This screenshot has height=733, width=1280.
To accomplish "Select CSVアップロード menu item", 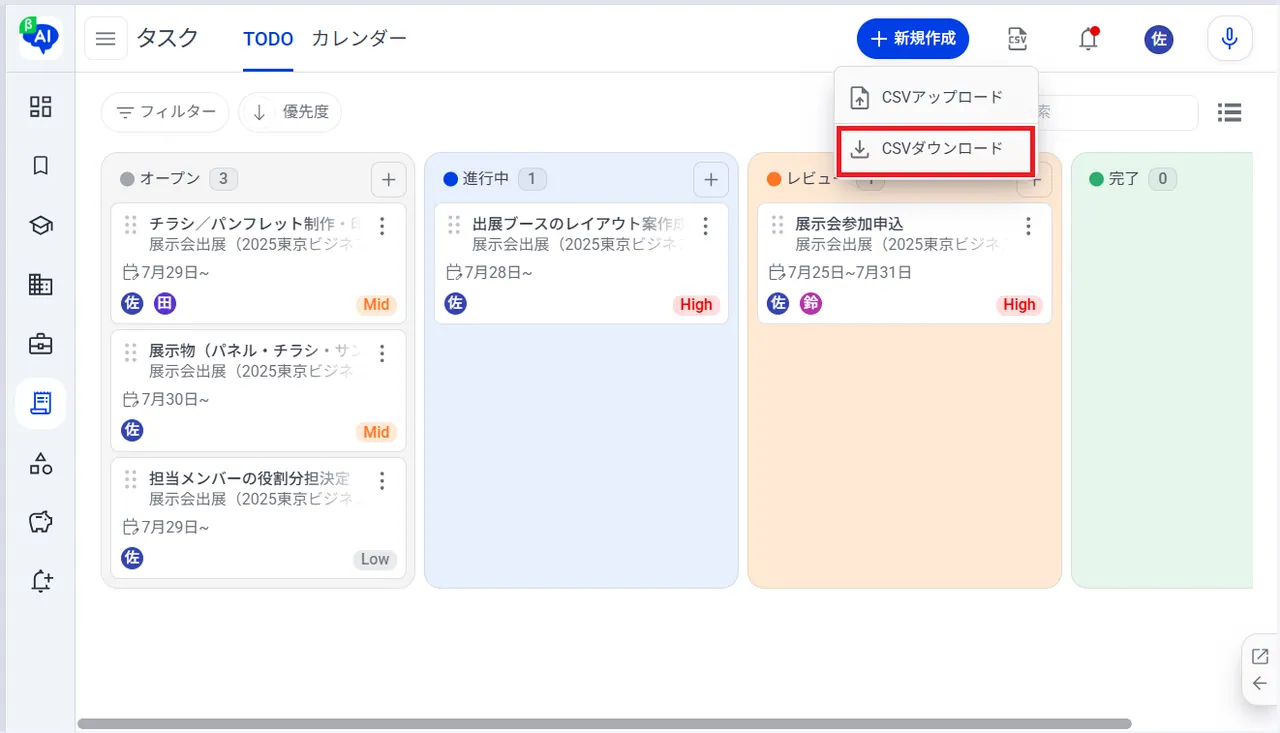I will (936, 97).
